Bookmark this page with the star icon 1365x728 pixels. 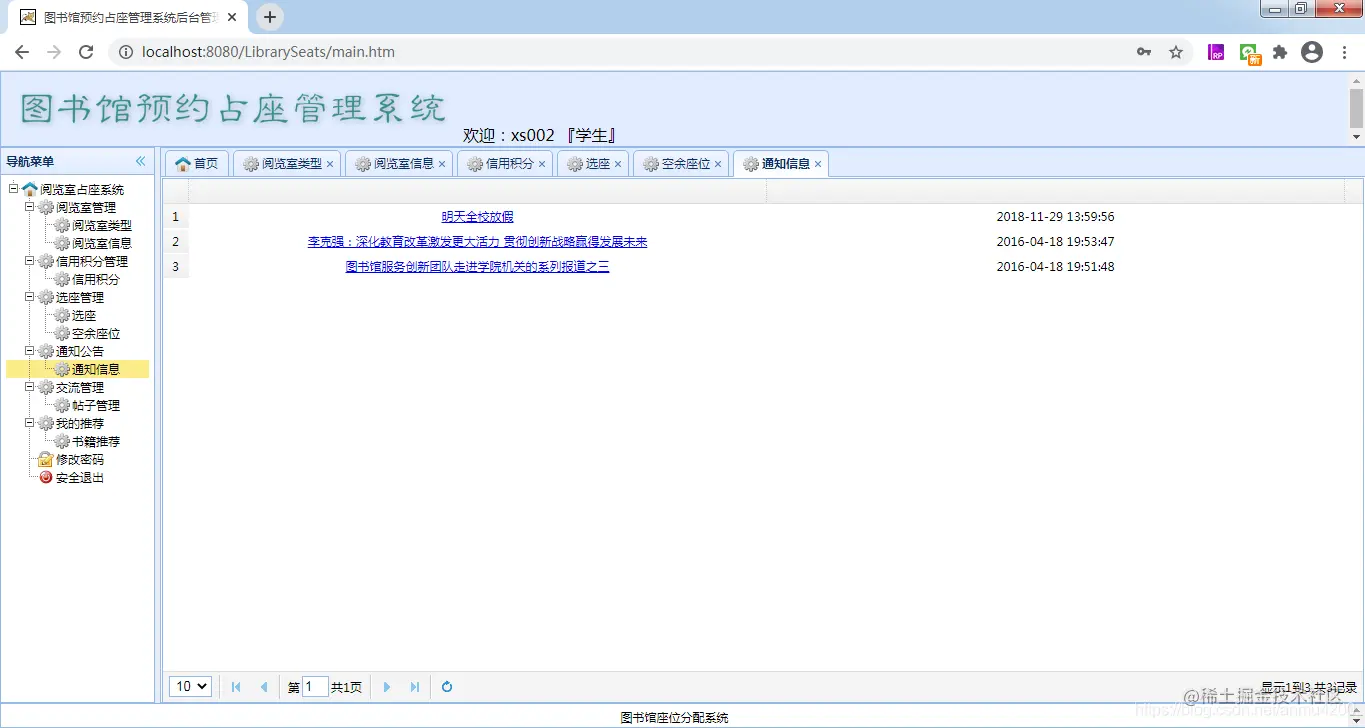pos(1176,52)
